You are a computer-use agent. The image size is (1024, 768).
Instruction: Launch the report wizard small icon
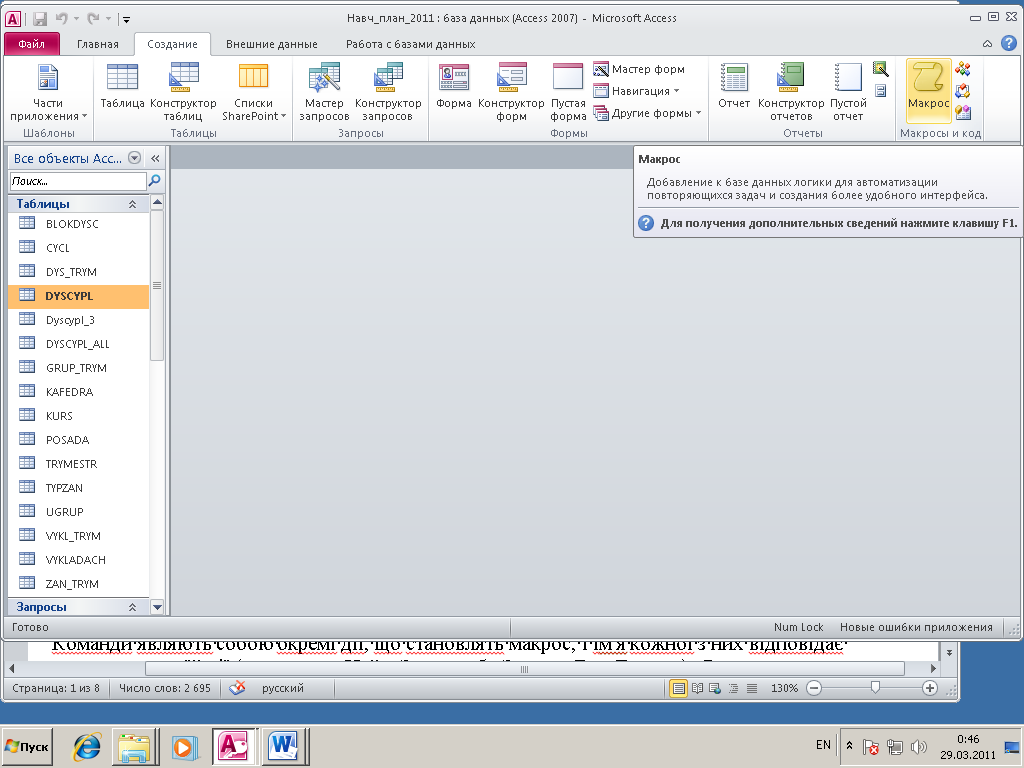tap(880, 69)
